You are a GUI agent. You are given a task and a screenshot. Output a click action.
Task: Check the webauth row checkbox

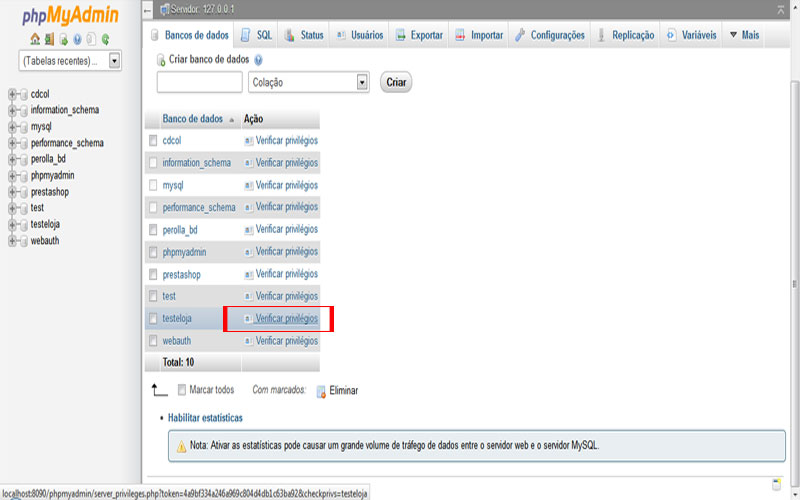pos(153,340)
